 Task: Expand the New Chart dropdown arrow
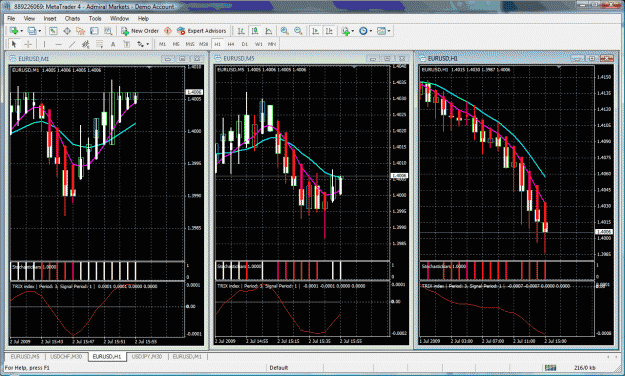pos(21,31)
